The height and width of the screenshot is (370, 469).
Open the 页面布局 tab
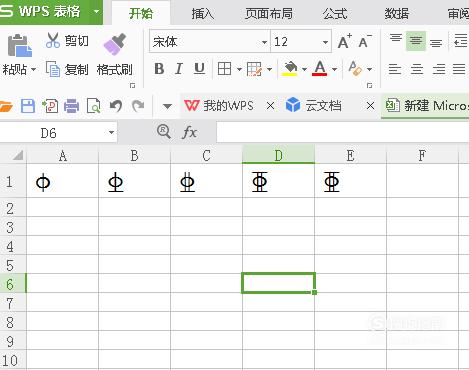[x=269, y=13]
